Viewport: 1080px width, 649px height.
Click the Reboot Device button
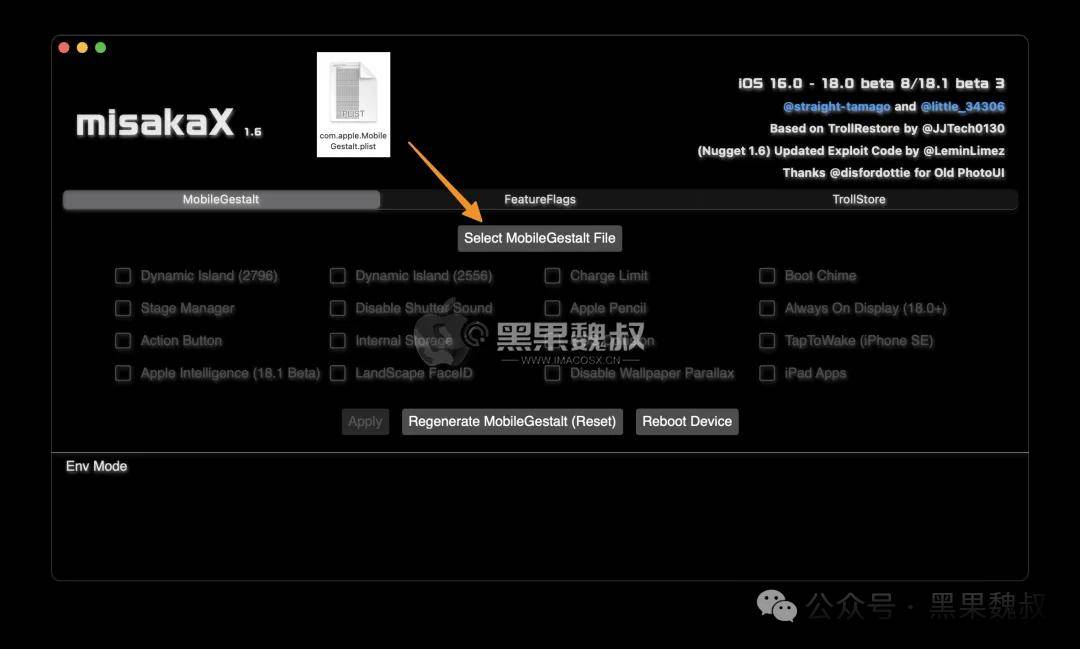[687, 422]
